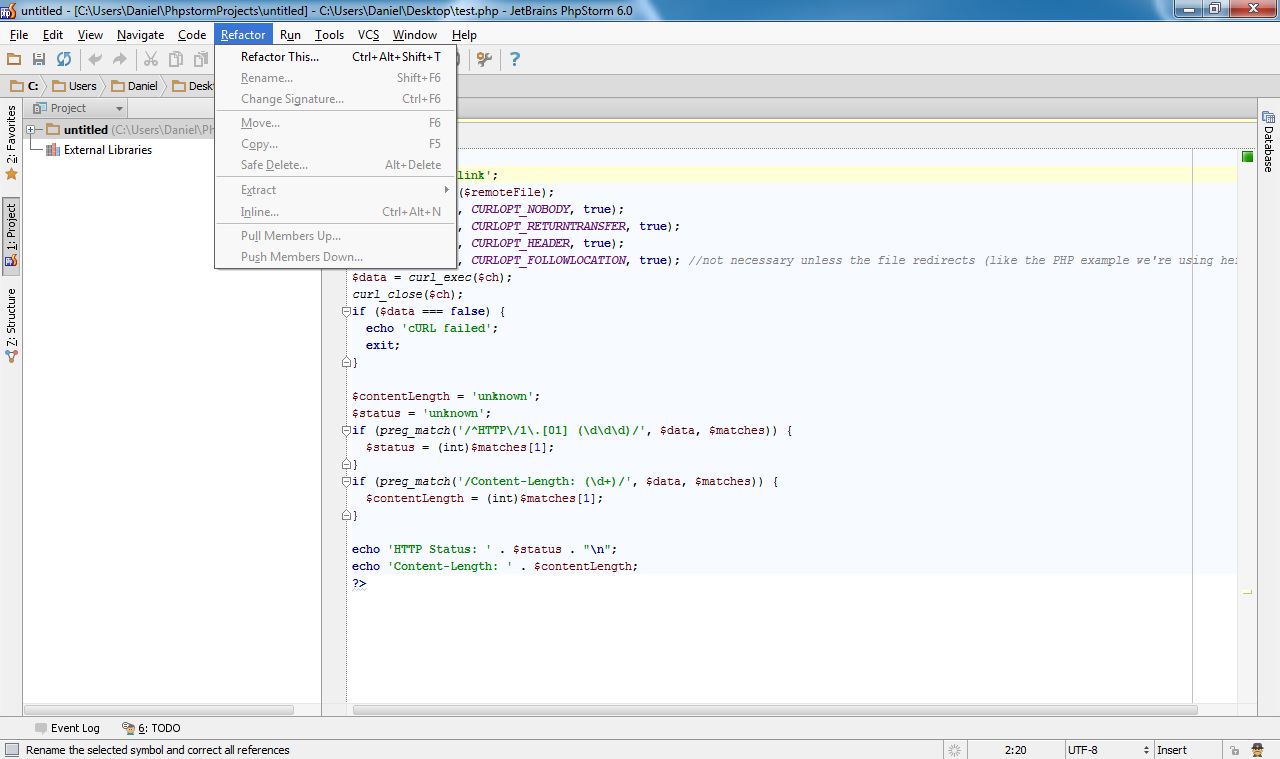Click the Daniel breadcrumb in navigation bar
The image size is (1280, 759).
[x=134, y=86]
